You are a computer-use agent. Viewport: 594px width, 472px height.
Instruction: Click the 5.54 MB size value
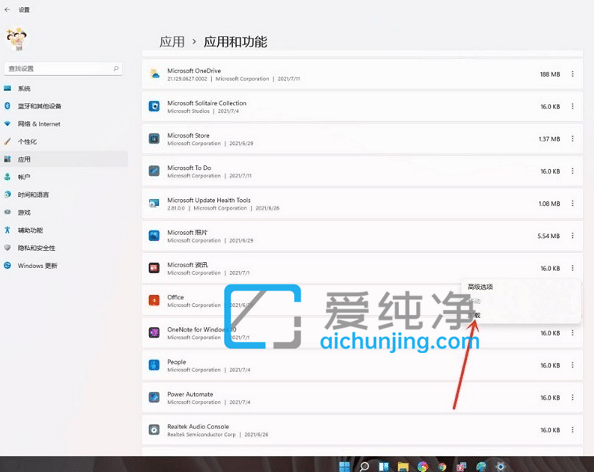click(549, 236)
